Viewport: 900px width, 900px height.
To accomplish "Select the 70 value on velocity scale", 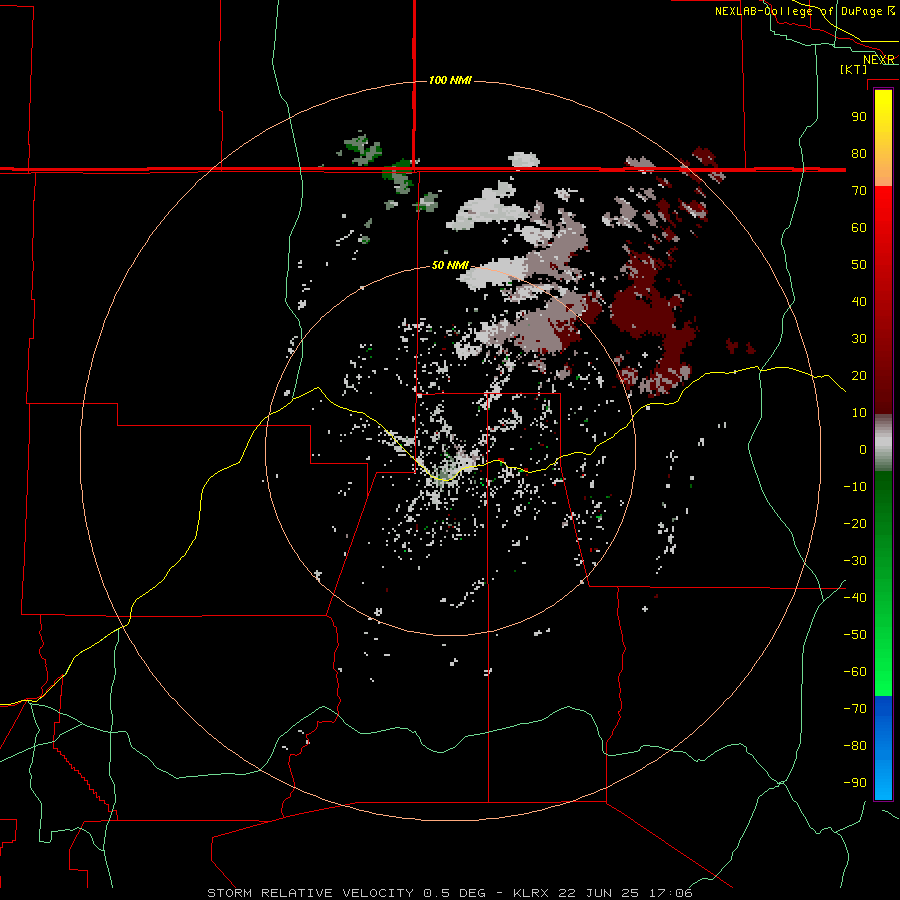I will point(859,191).
